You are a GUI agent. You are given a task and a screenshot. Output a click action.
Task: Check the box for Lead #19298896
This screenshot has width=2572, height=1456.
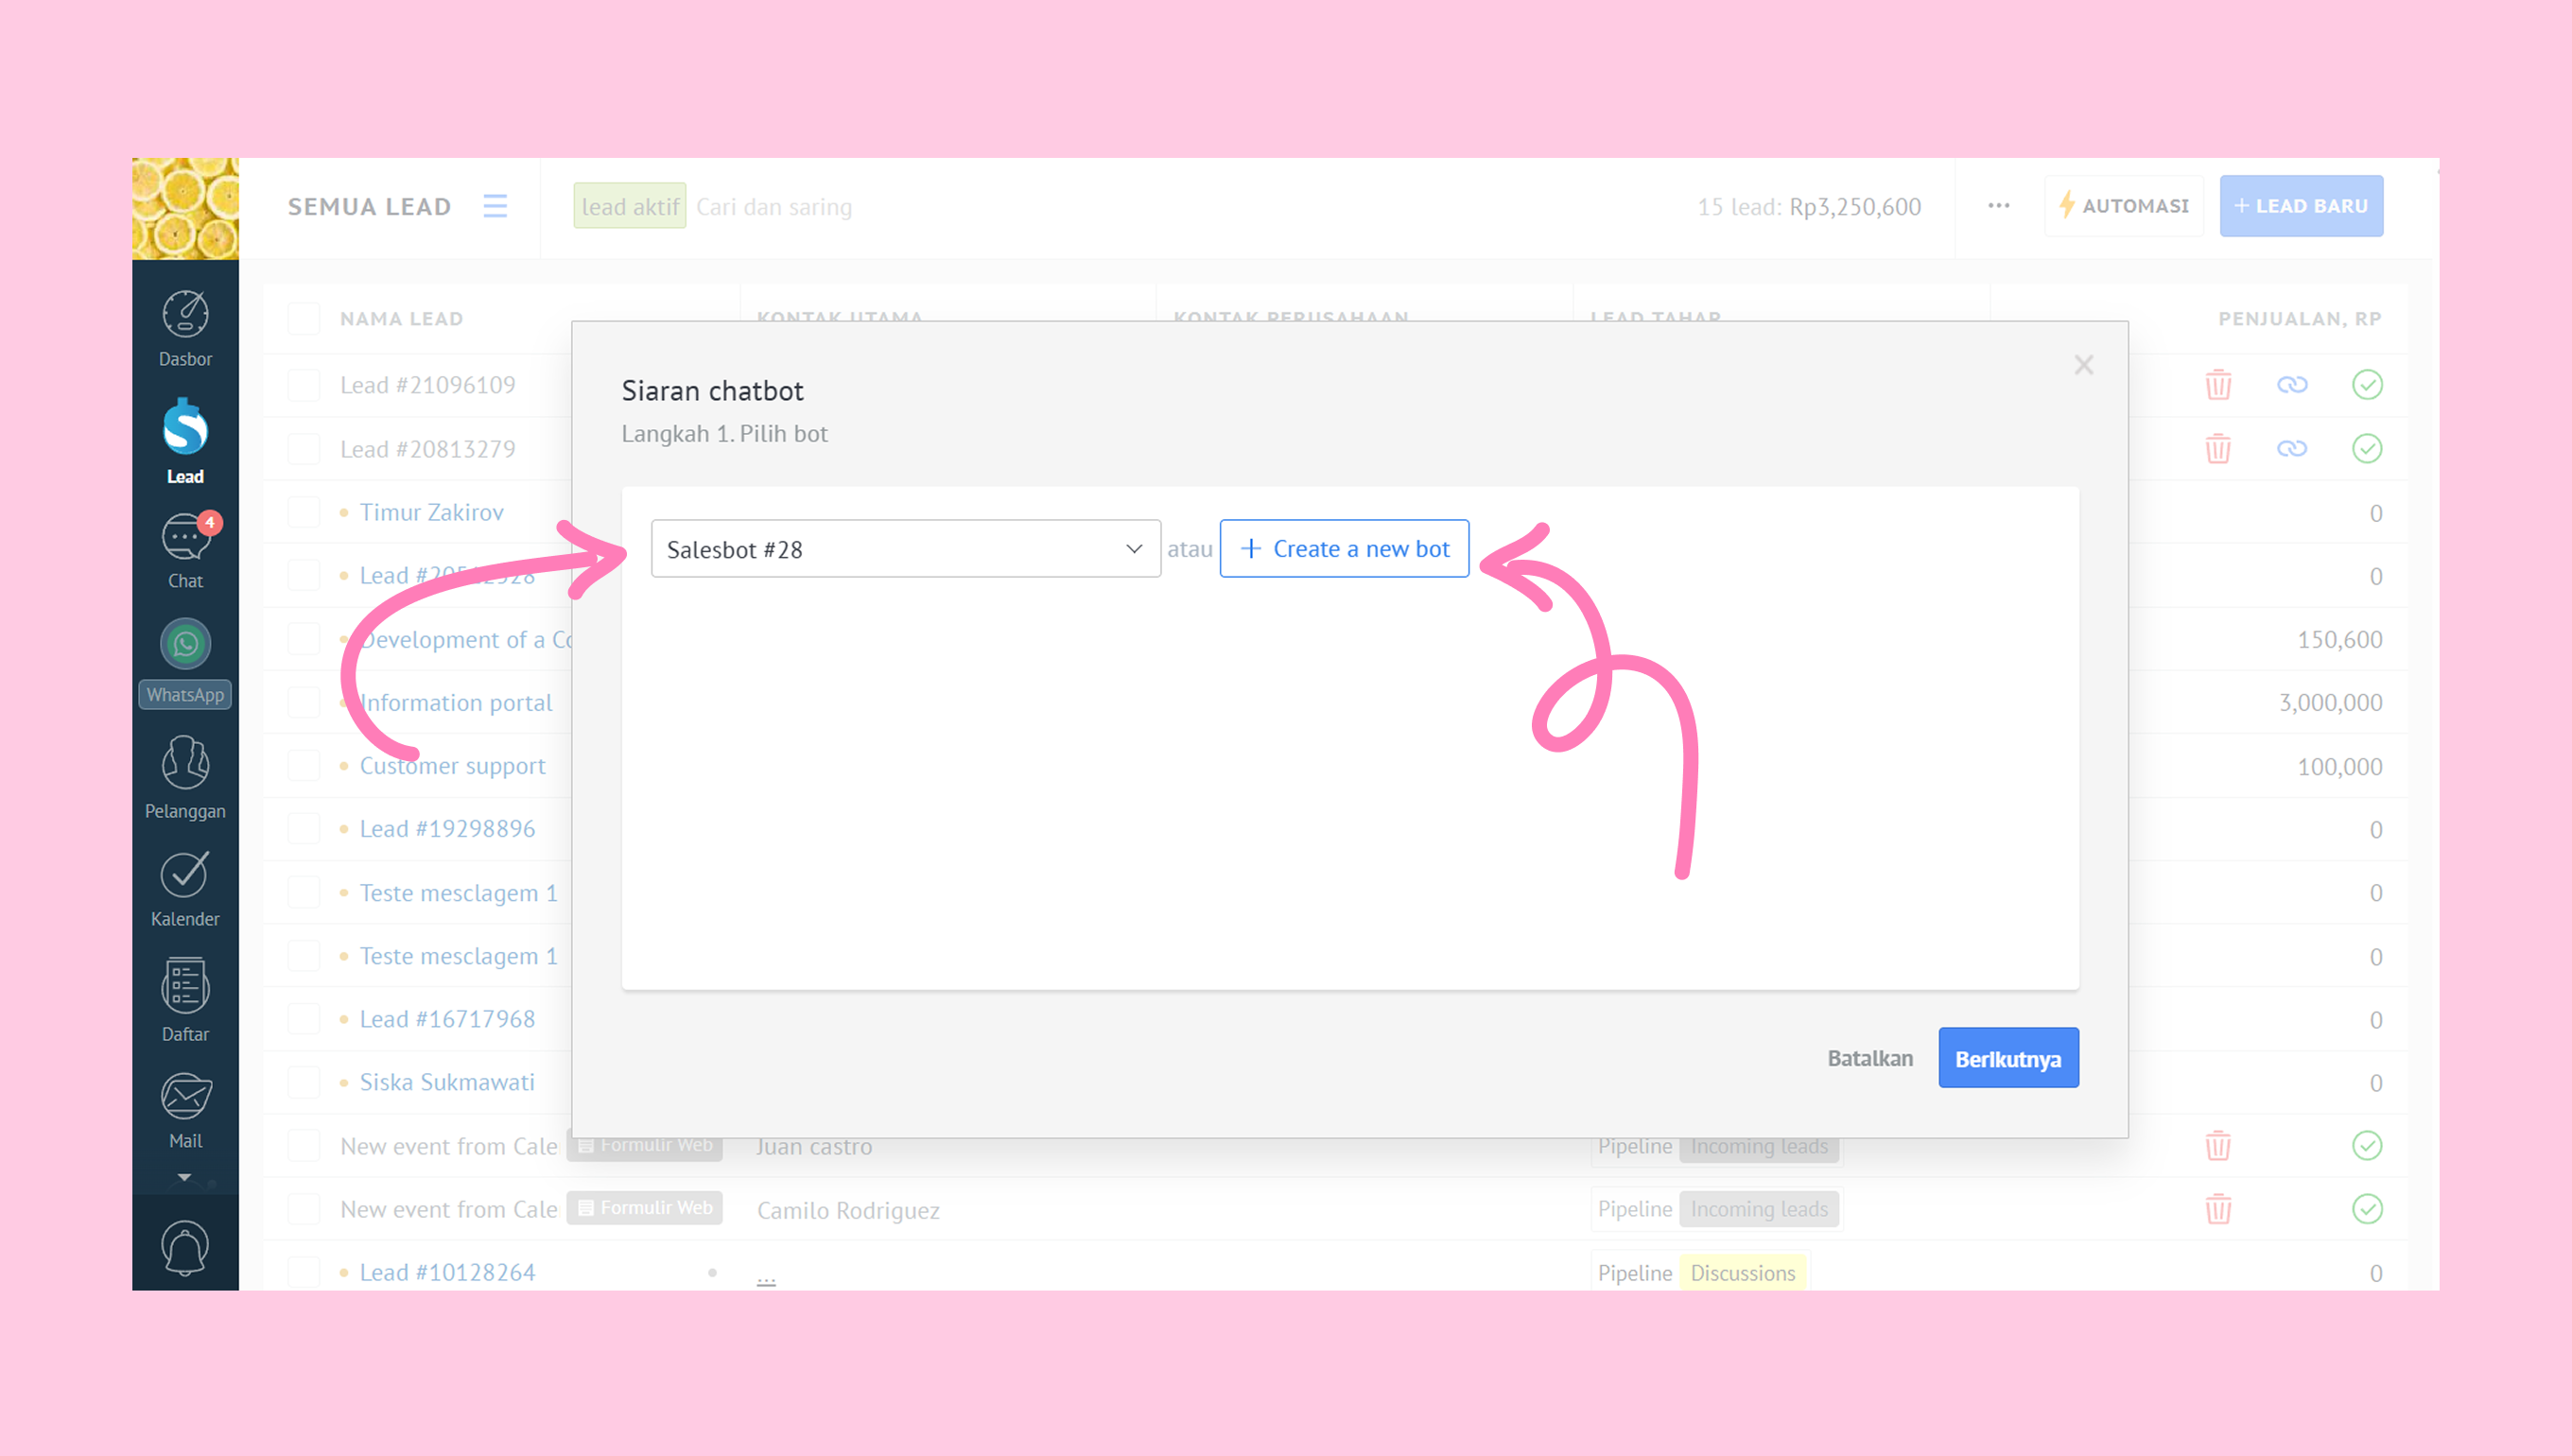point(304,829)
